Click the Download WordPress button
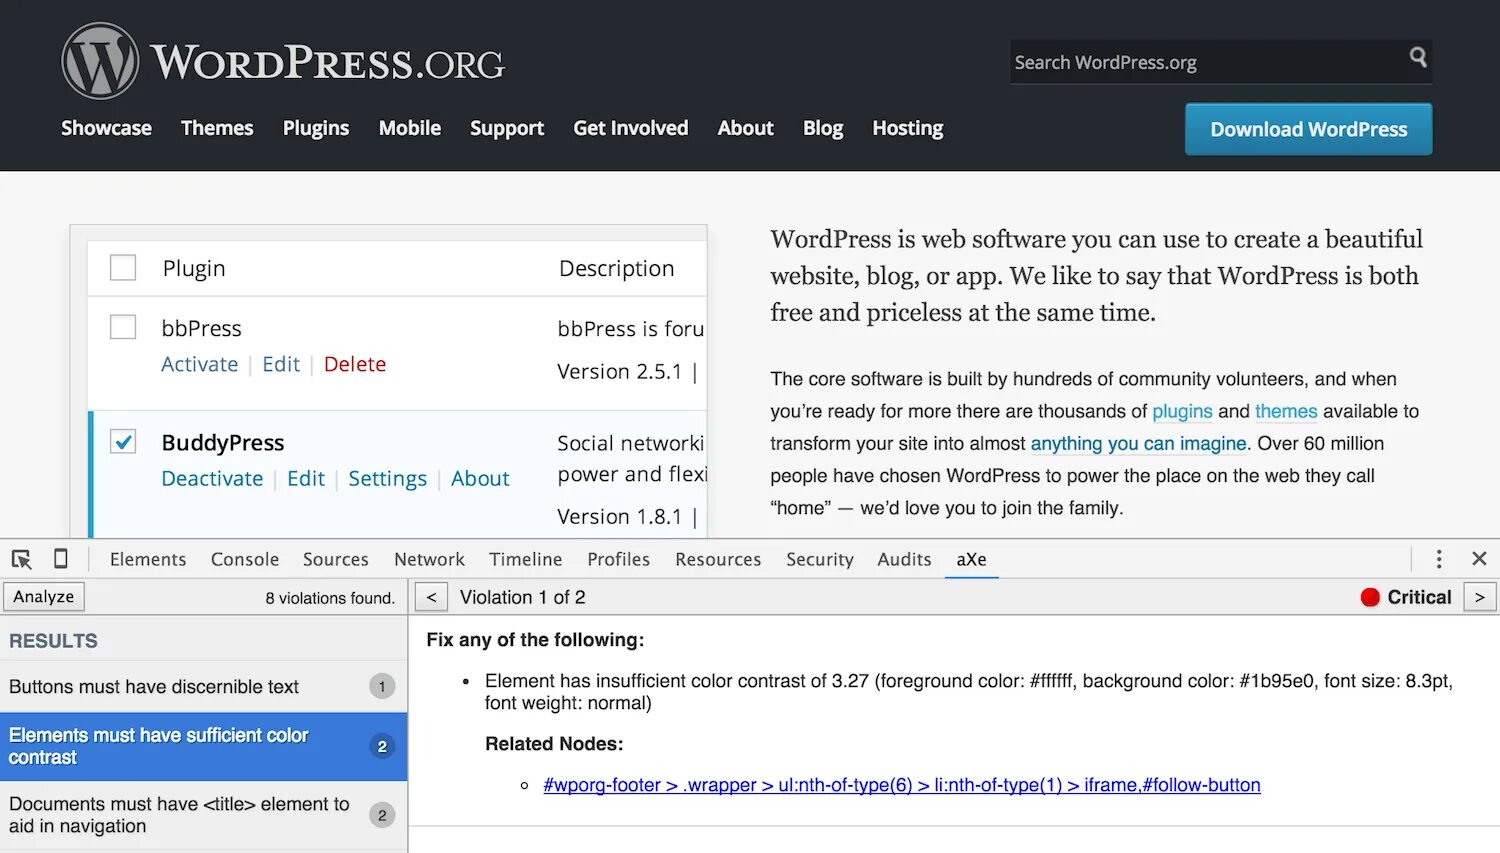Viewport: 1500px width, 853px height. (x=1307, y=129)
